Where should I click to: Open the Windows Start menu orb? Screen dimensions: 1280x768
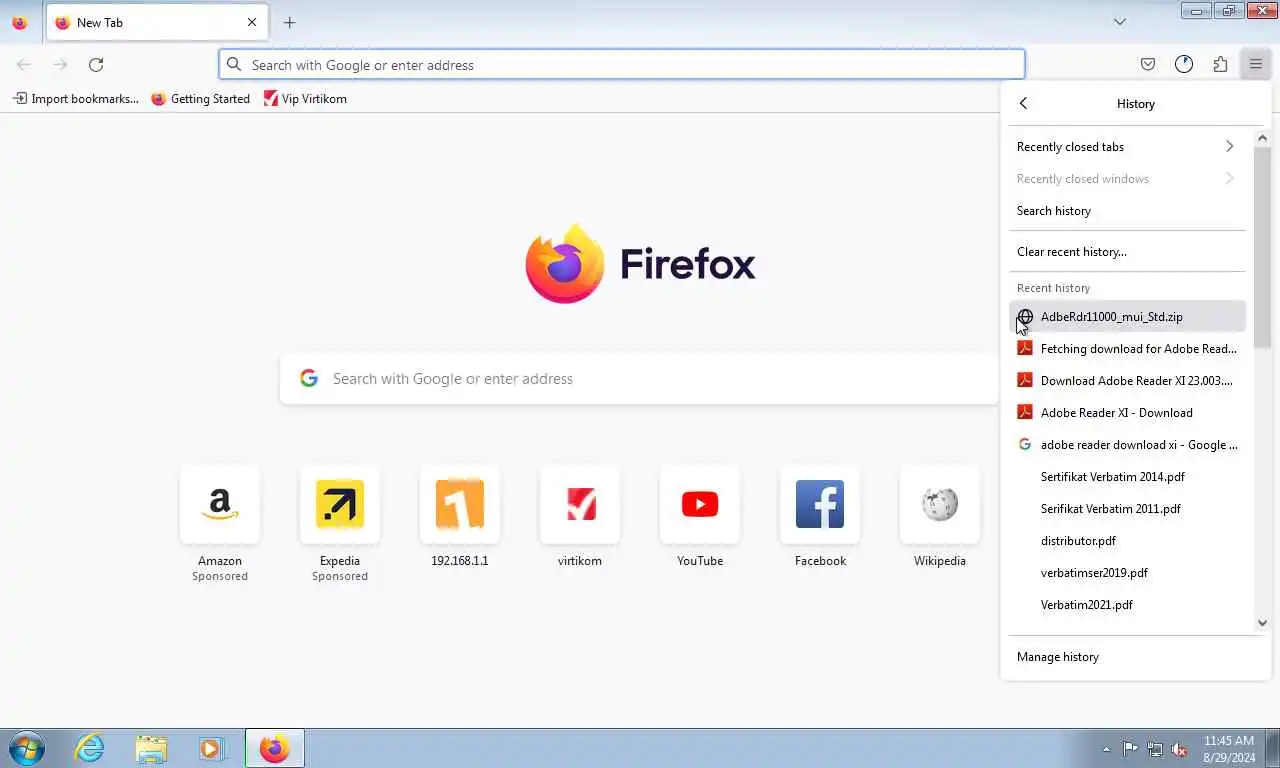27,748
